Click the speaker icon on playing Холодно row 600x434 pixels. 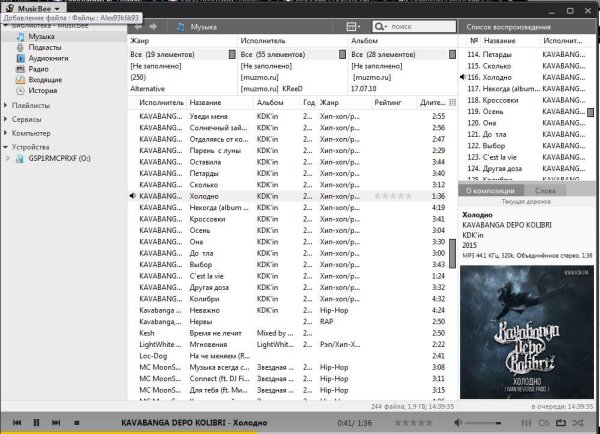[x=132, y=196]
